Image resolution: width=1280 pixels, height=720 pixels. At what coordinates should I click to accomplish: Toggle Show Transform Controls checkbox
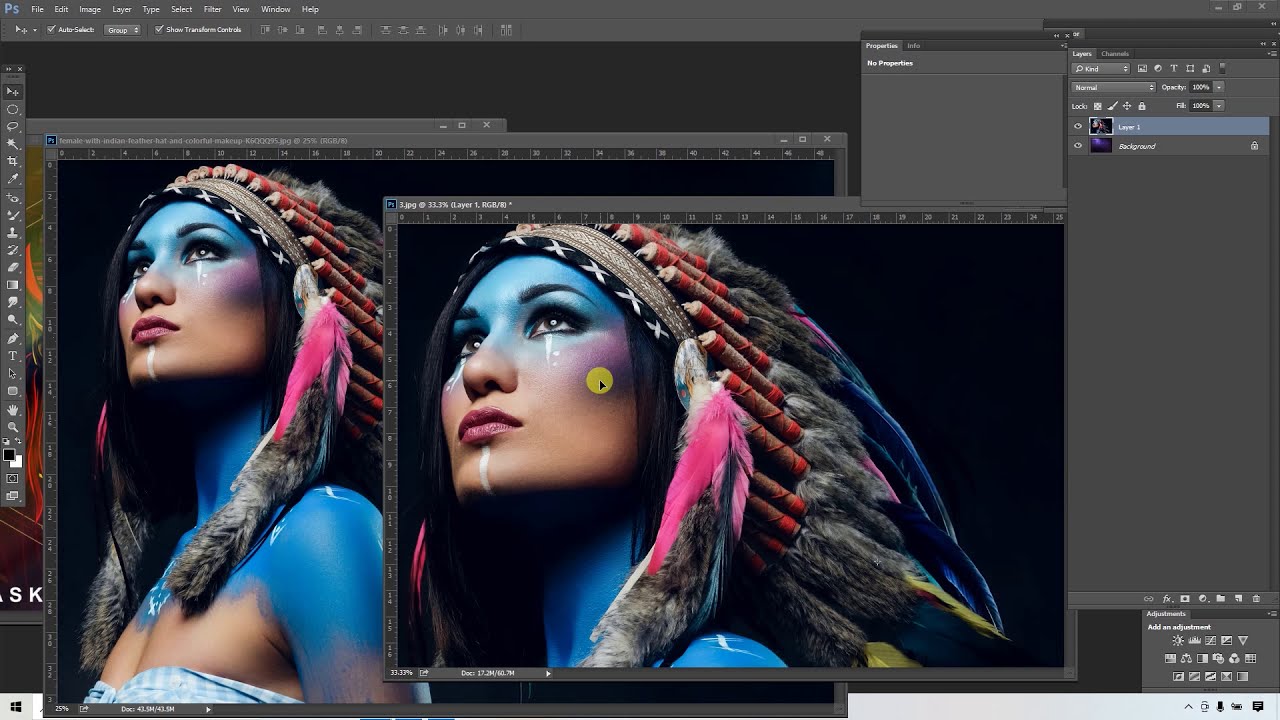coord(159,30)
